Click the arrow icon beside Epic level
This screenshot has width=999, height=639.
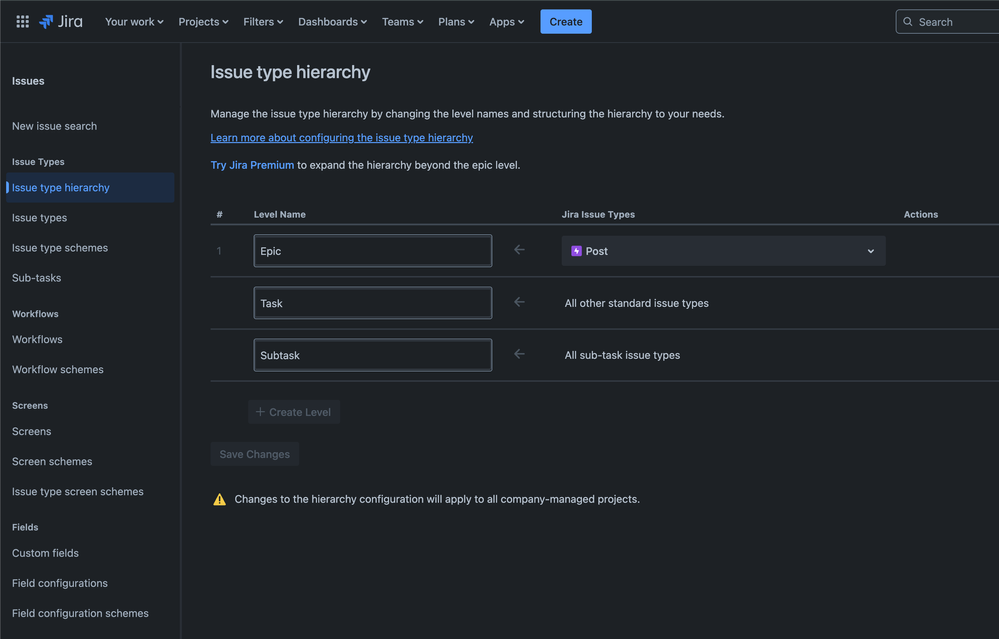(519, 250)
